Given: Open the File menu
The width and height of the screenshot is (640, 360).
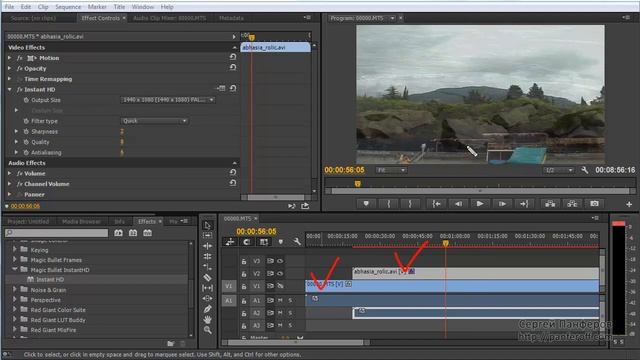Looking at the screenshot, I should 9,7.
